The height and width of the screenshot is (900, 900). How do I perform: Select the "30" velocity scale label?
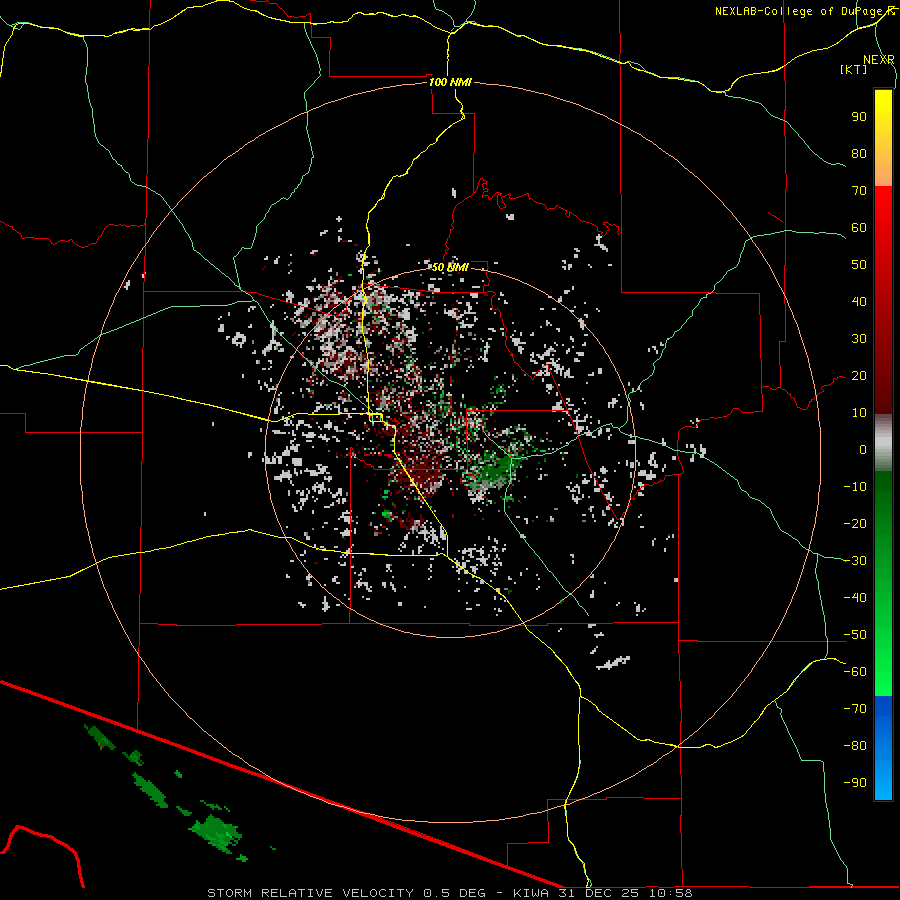[859, 339]
